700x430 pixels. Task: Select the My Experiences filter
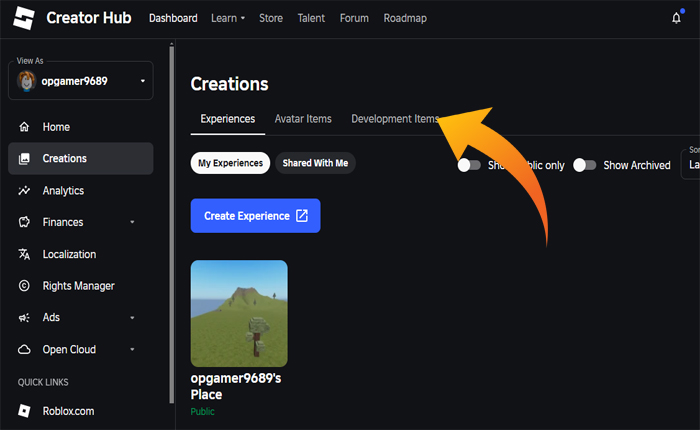(230, 163)
